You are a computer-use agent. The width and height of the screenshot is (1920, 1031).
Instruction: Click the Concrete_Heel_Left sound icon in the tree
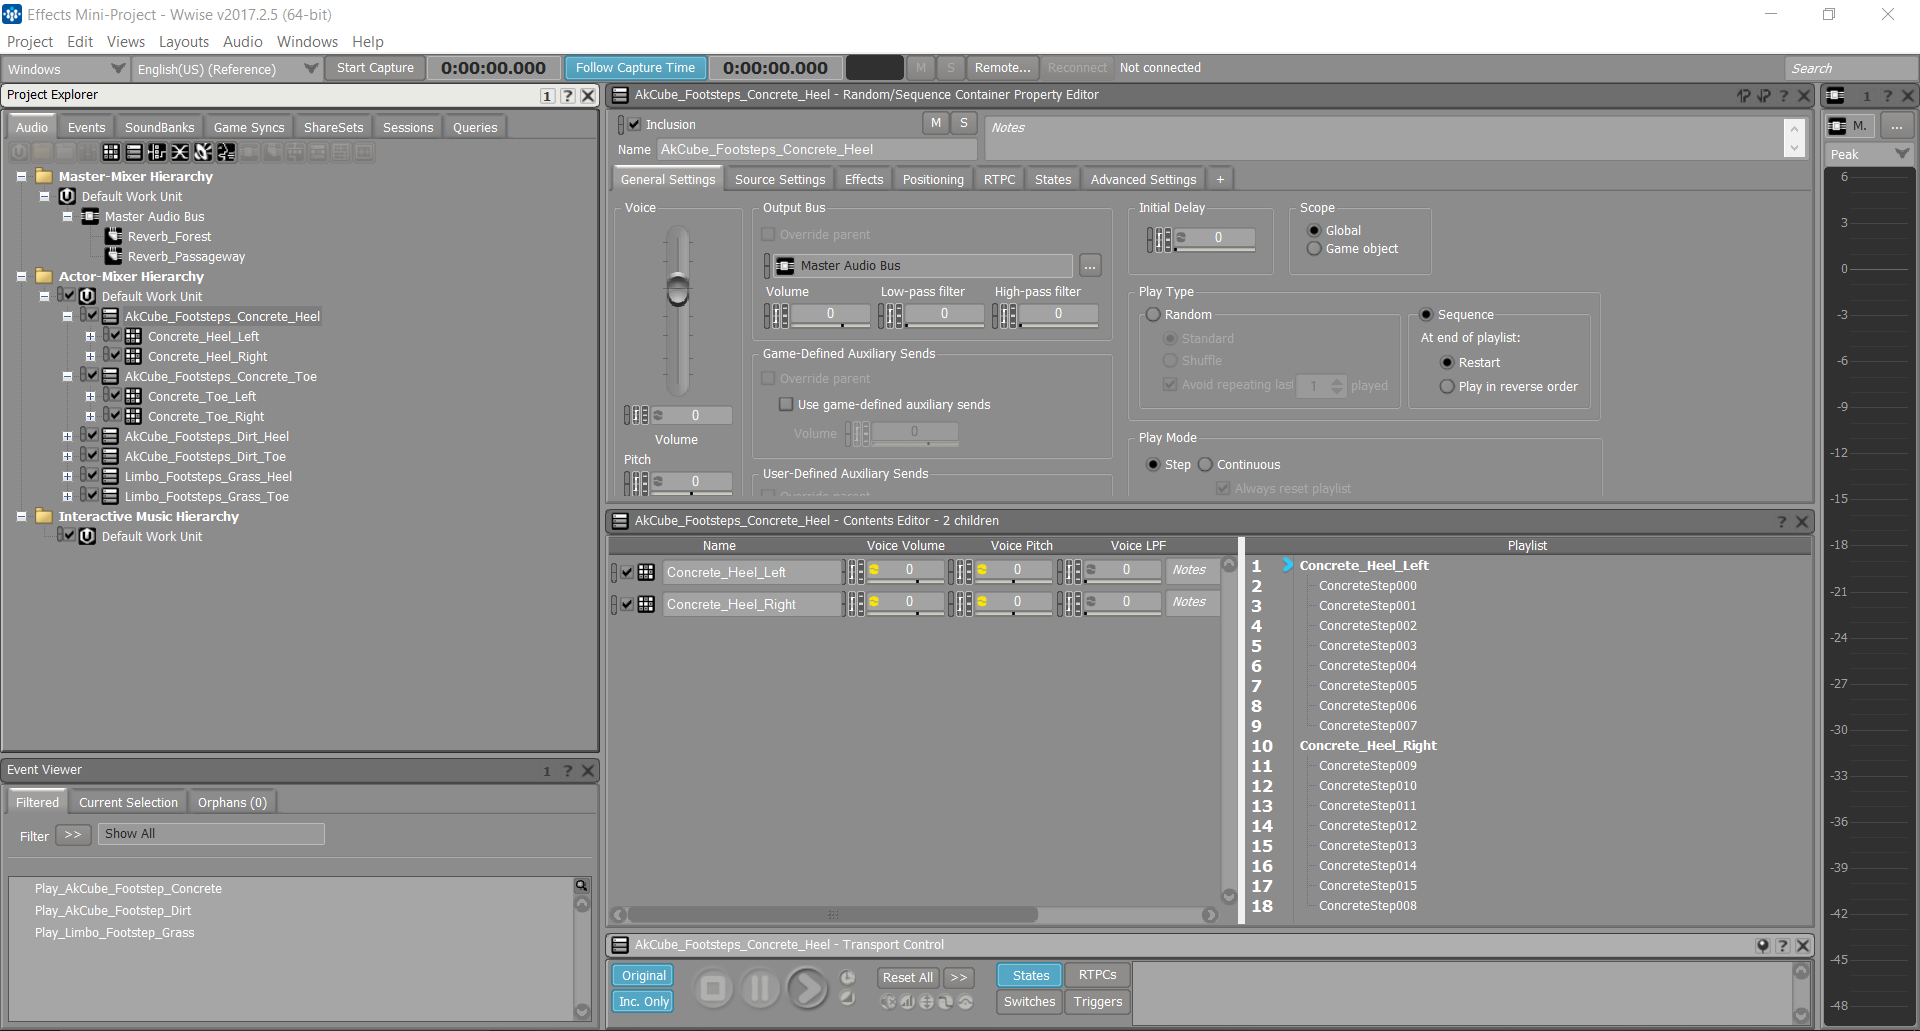point(133,337)
